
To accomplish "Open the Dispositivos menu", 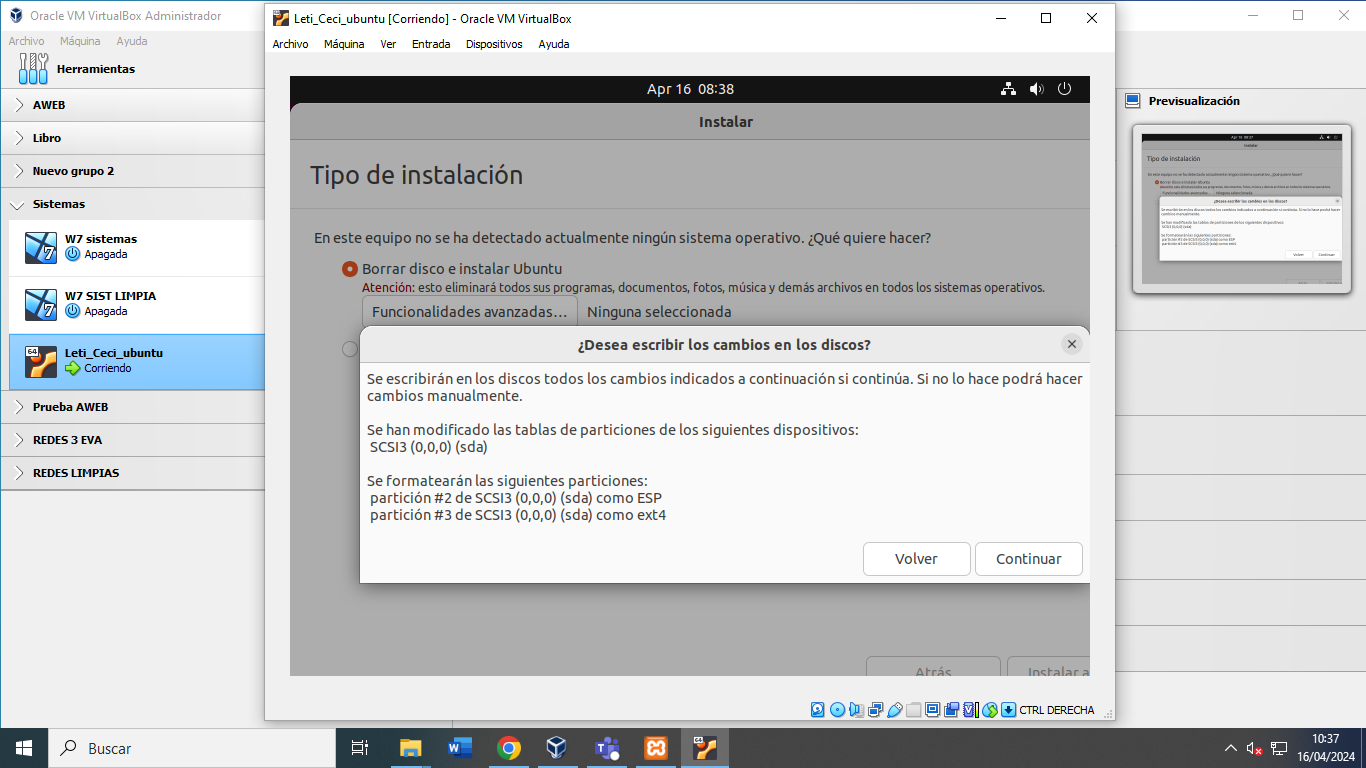I will (494, 44).
